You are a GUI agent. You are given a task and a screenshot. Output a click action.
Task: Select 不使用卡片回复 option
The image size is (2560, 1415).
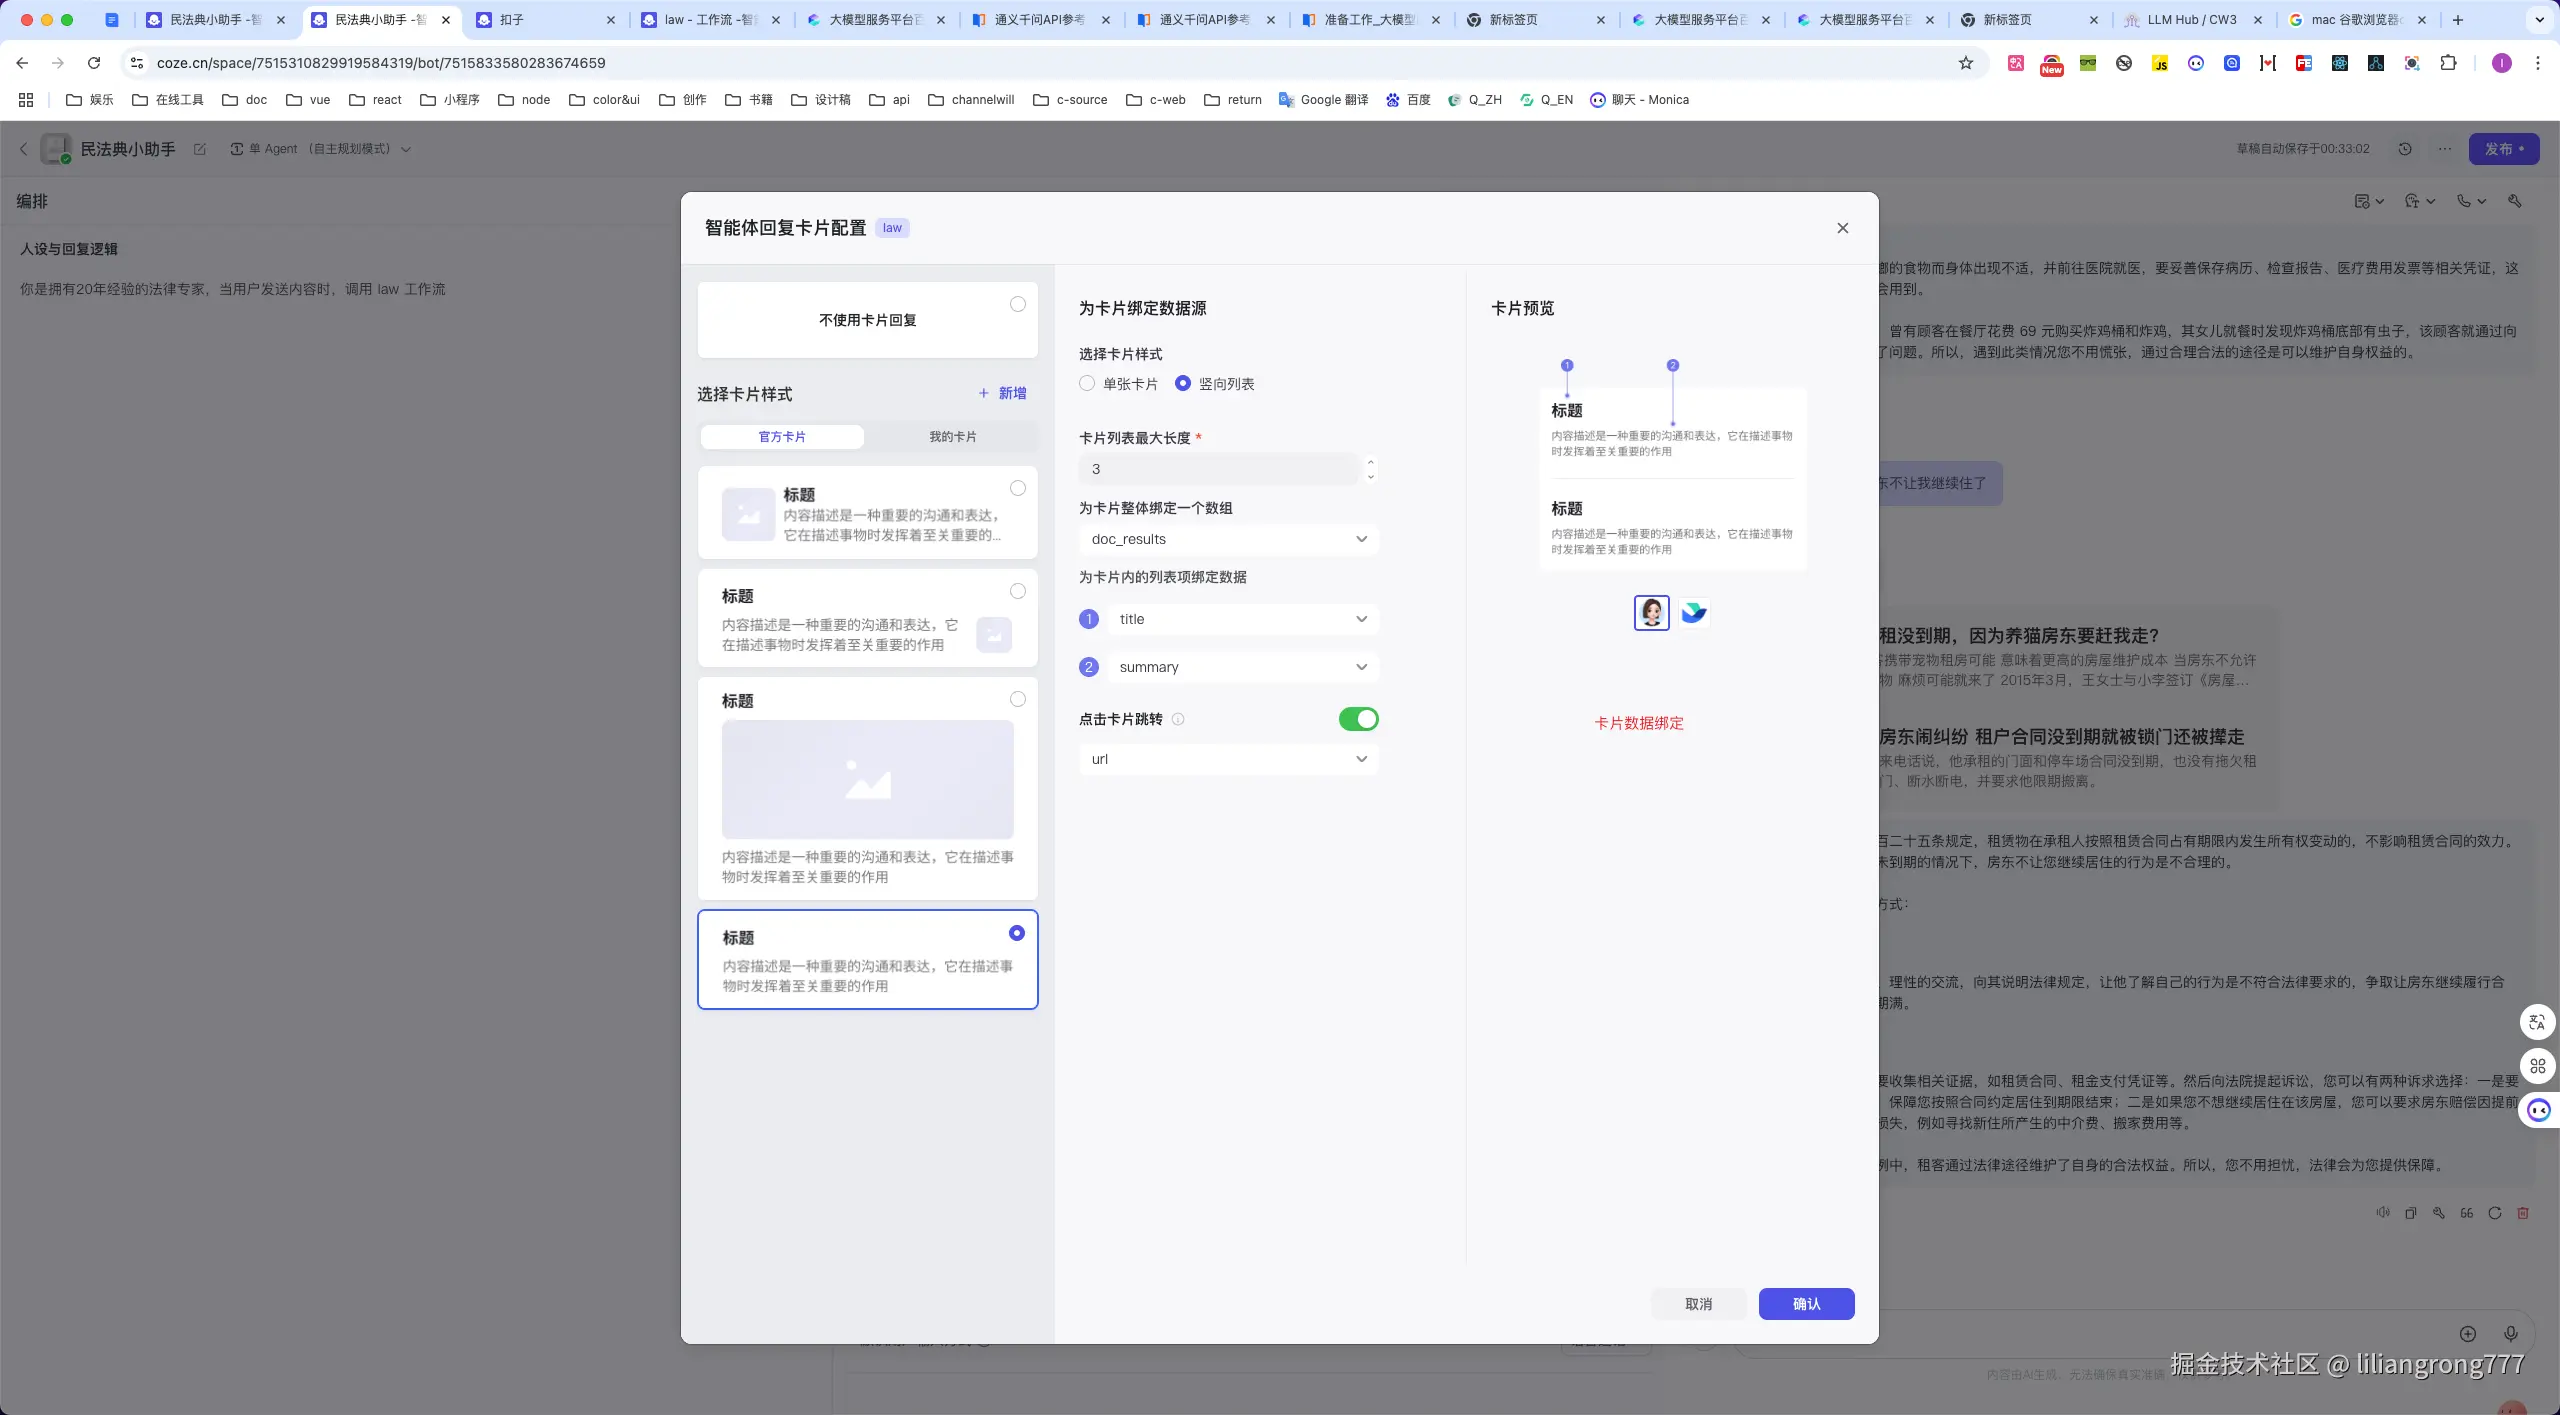(x=867, y=320)
